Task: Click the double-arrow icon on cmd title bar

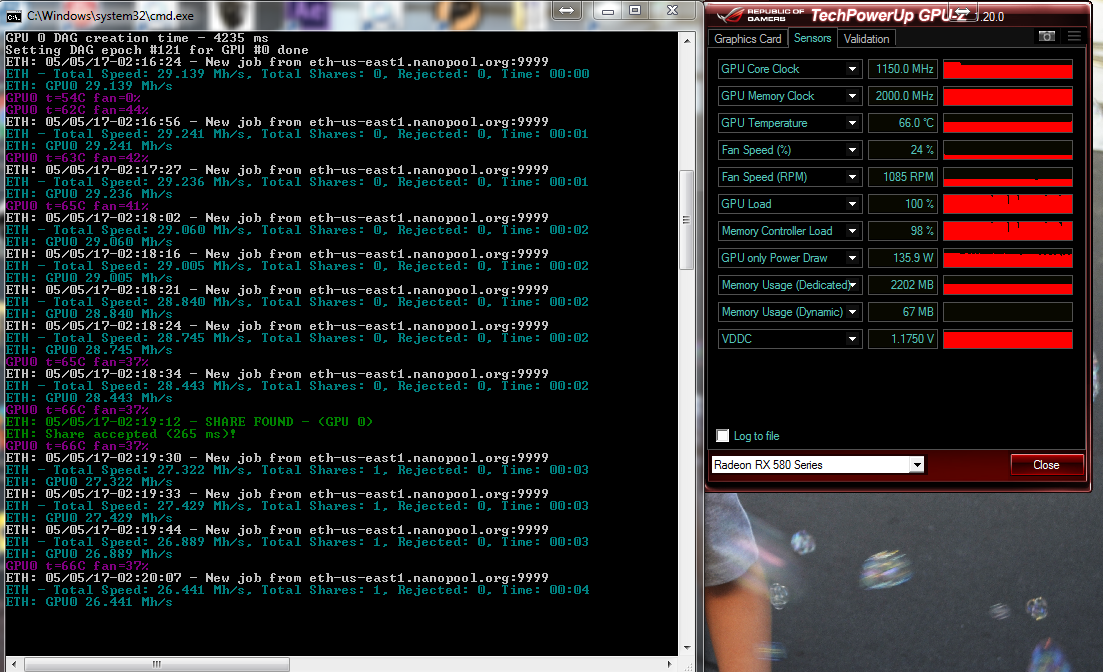Action: click(567, 11)
